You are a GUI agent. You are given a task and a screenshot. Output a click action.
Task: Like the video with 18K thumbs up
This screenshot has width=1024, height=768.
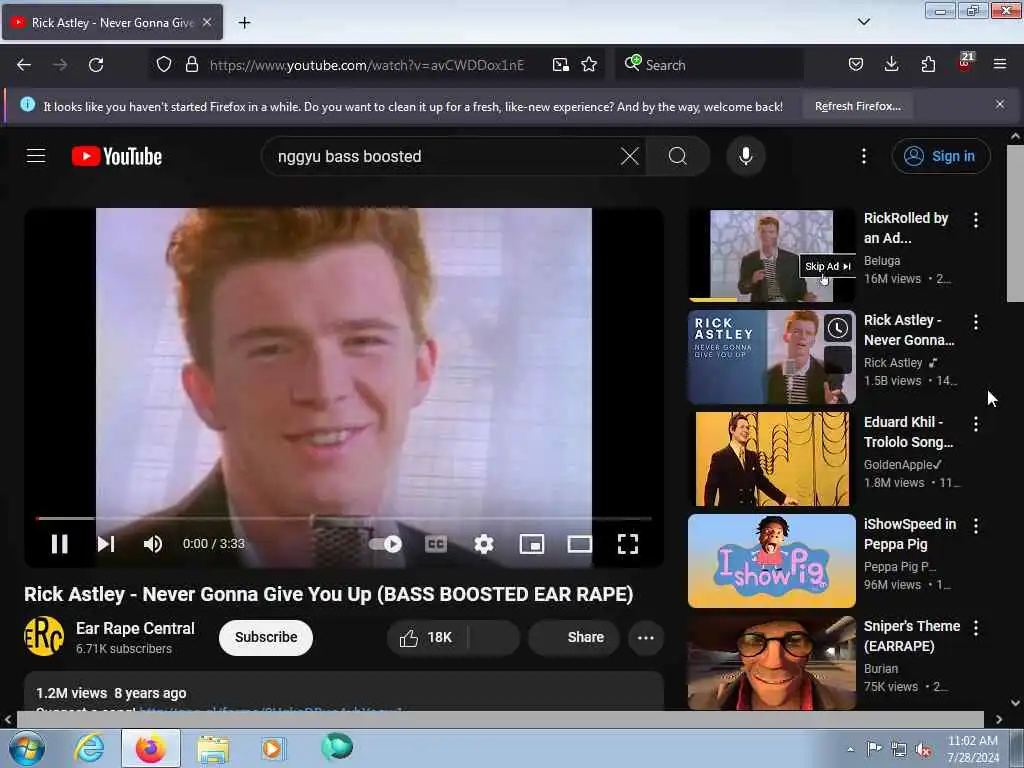427,637
